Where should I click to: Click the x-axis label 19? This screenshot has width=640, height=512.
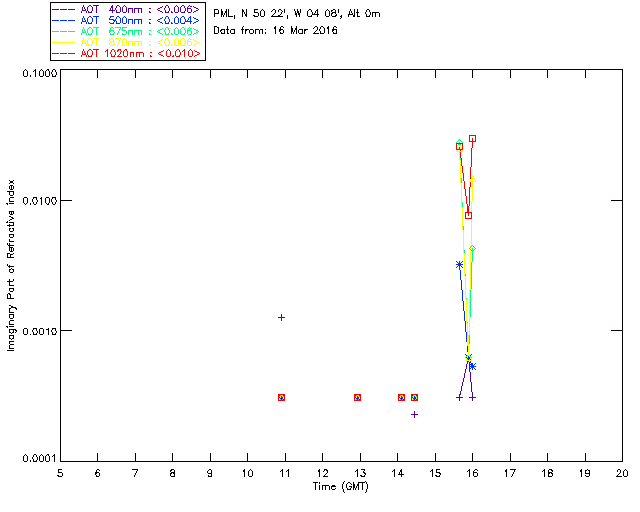pos(585,473)
